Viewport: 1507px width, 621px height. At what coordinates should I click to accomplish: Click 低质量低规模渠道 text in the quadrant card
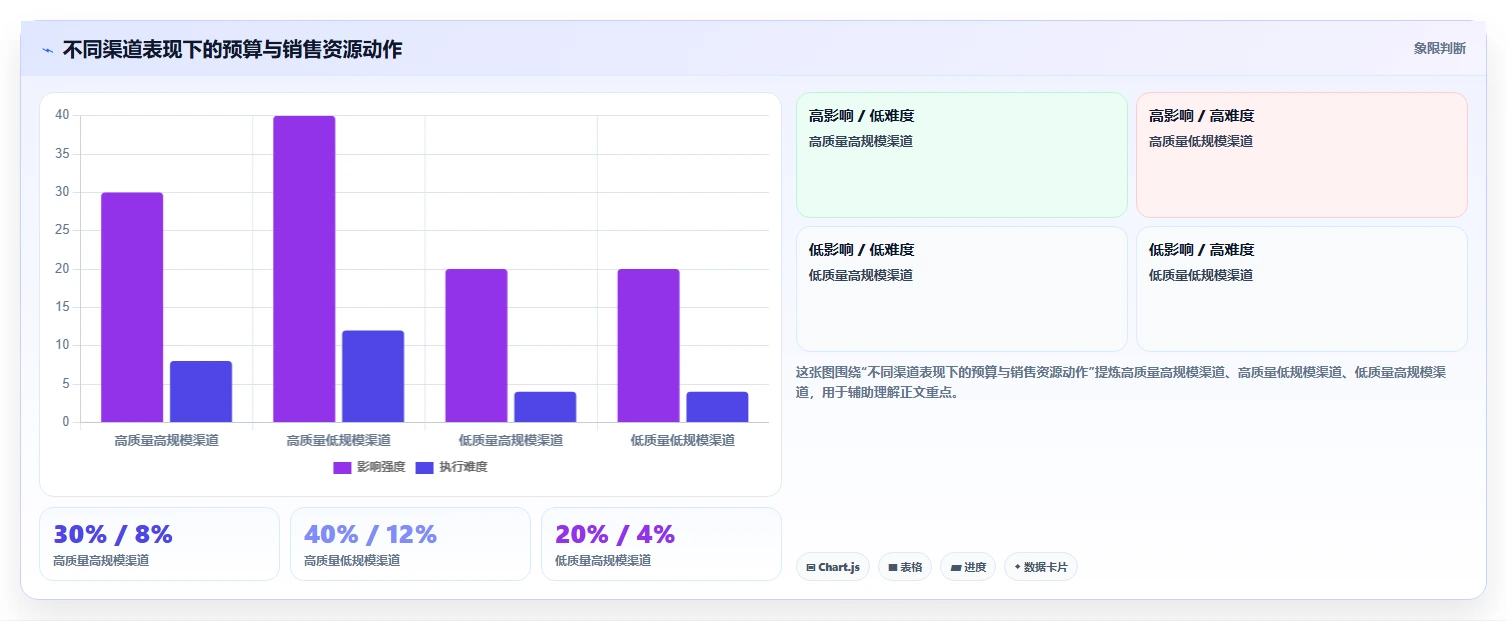(1201, 275)
